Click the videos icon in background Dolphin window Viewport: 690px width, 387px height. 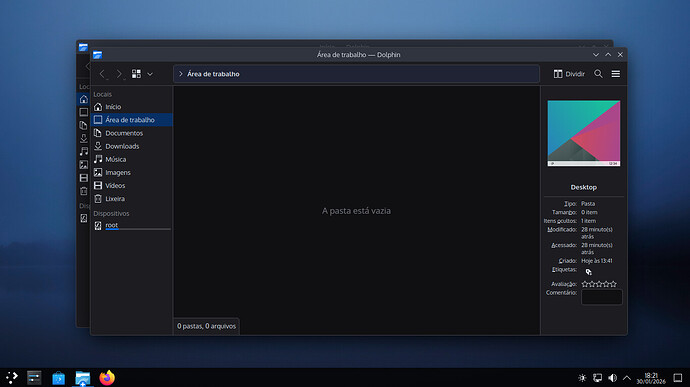[x=84, y=178]
